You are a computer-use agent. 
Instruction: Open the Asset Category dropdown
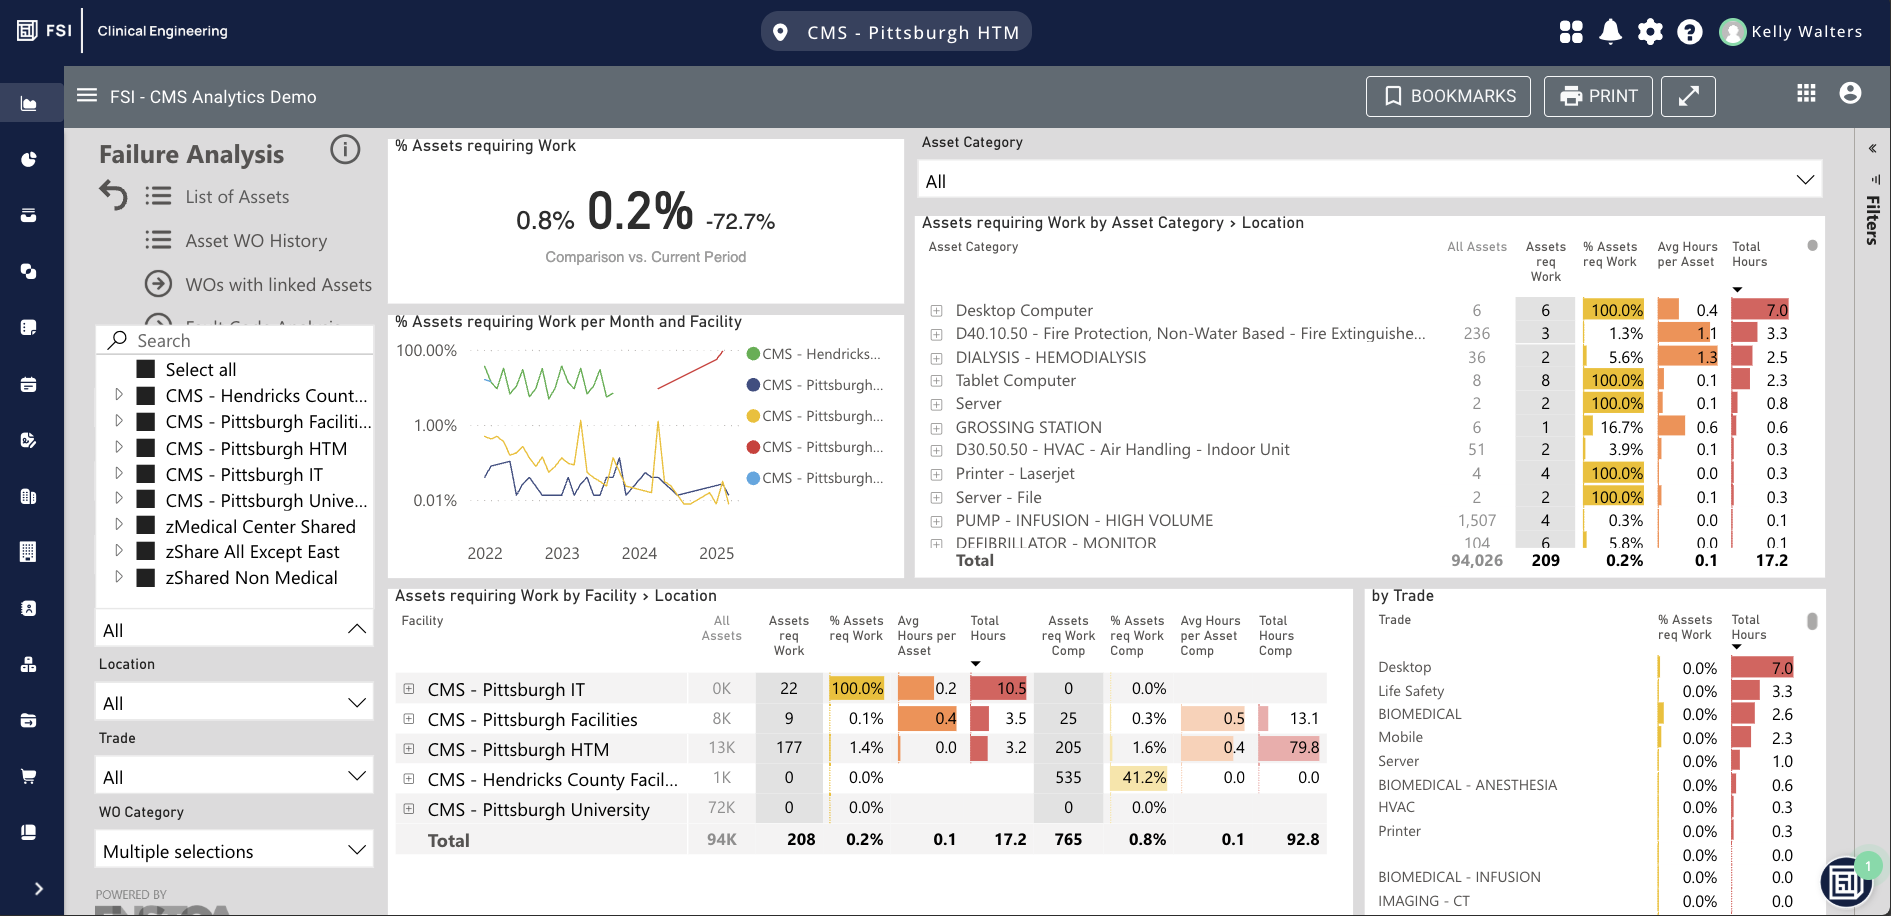[1370, 181]
